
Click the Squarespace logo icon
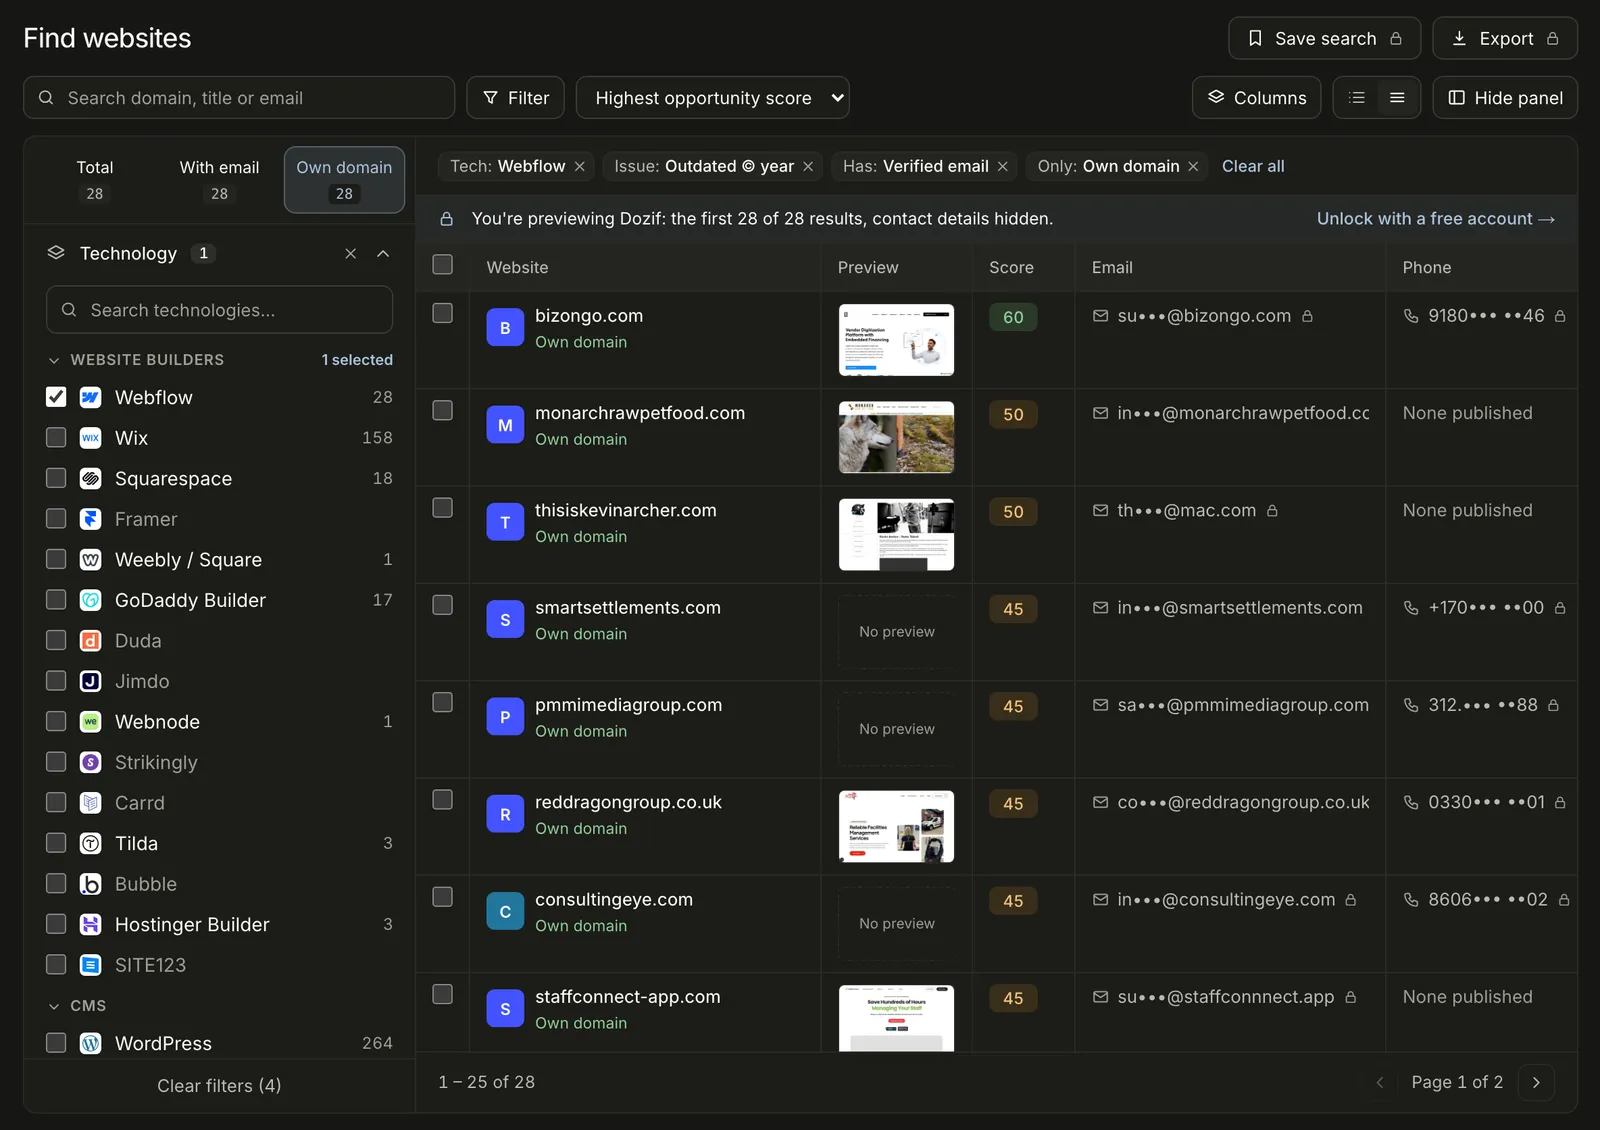pyautogui.click(x=90, y=478)
